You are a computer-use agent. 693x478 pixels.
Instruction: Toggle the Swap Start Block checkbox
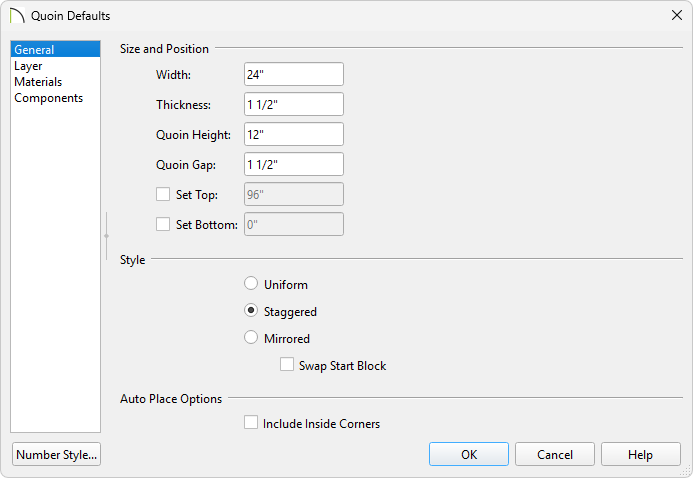pyautogui.click(x=287, y=364)
